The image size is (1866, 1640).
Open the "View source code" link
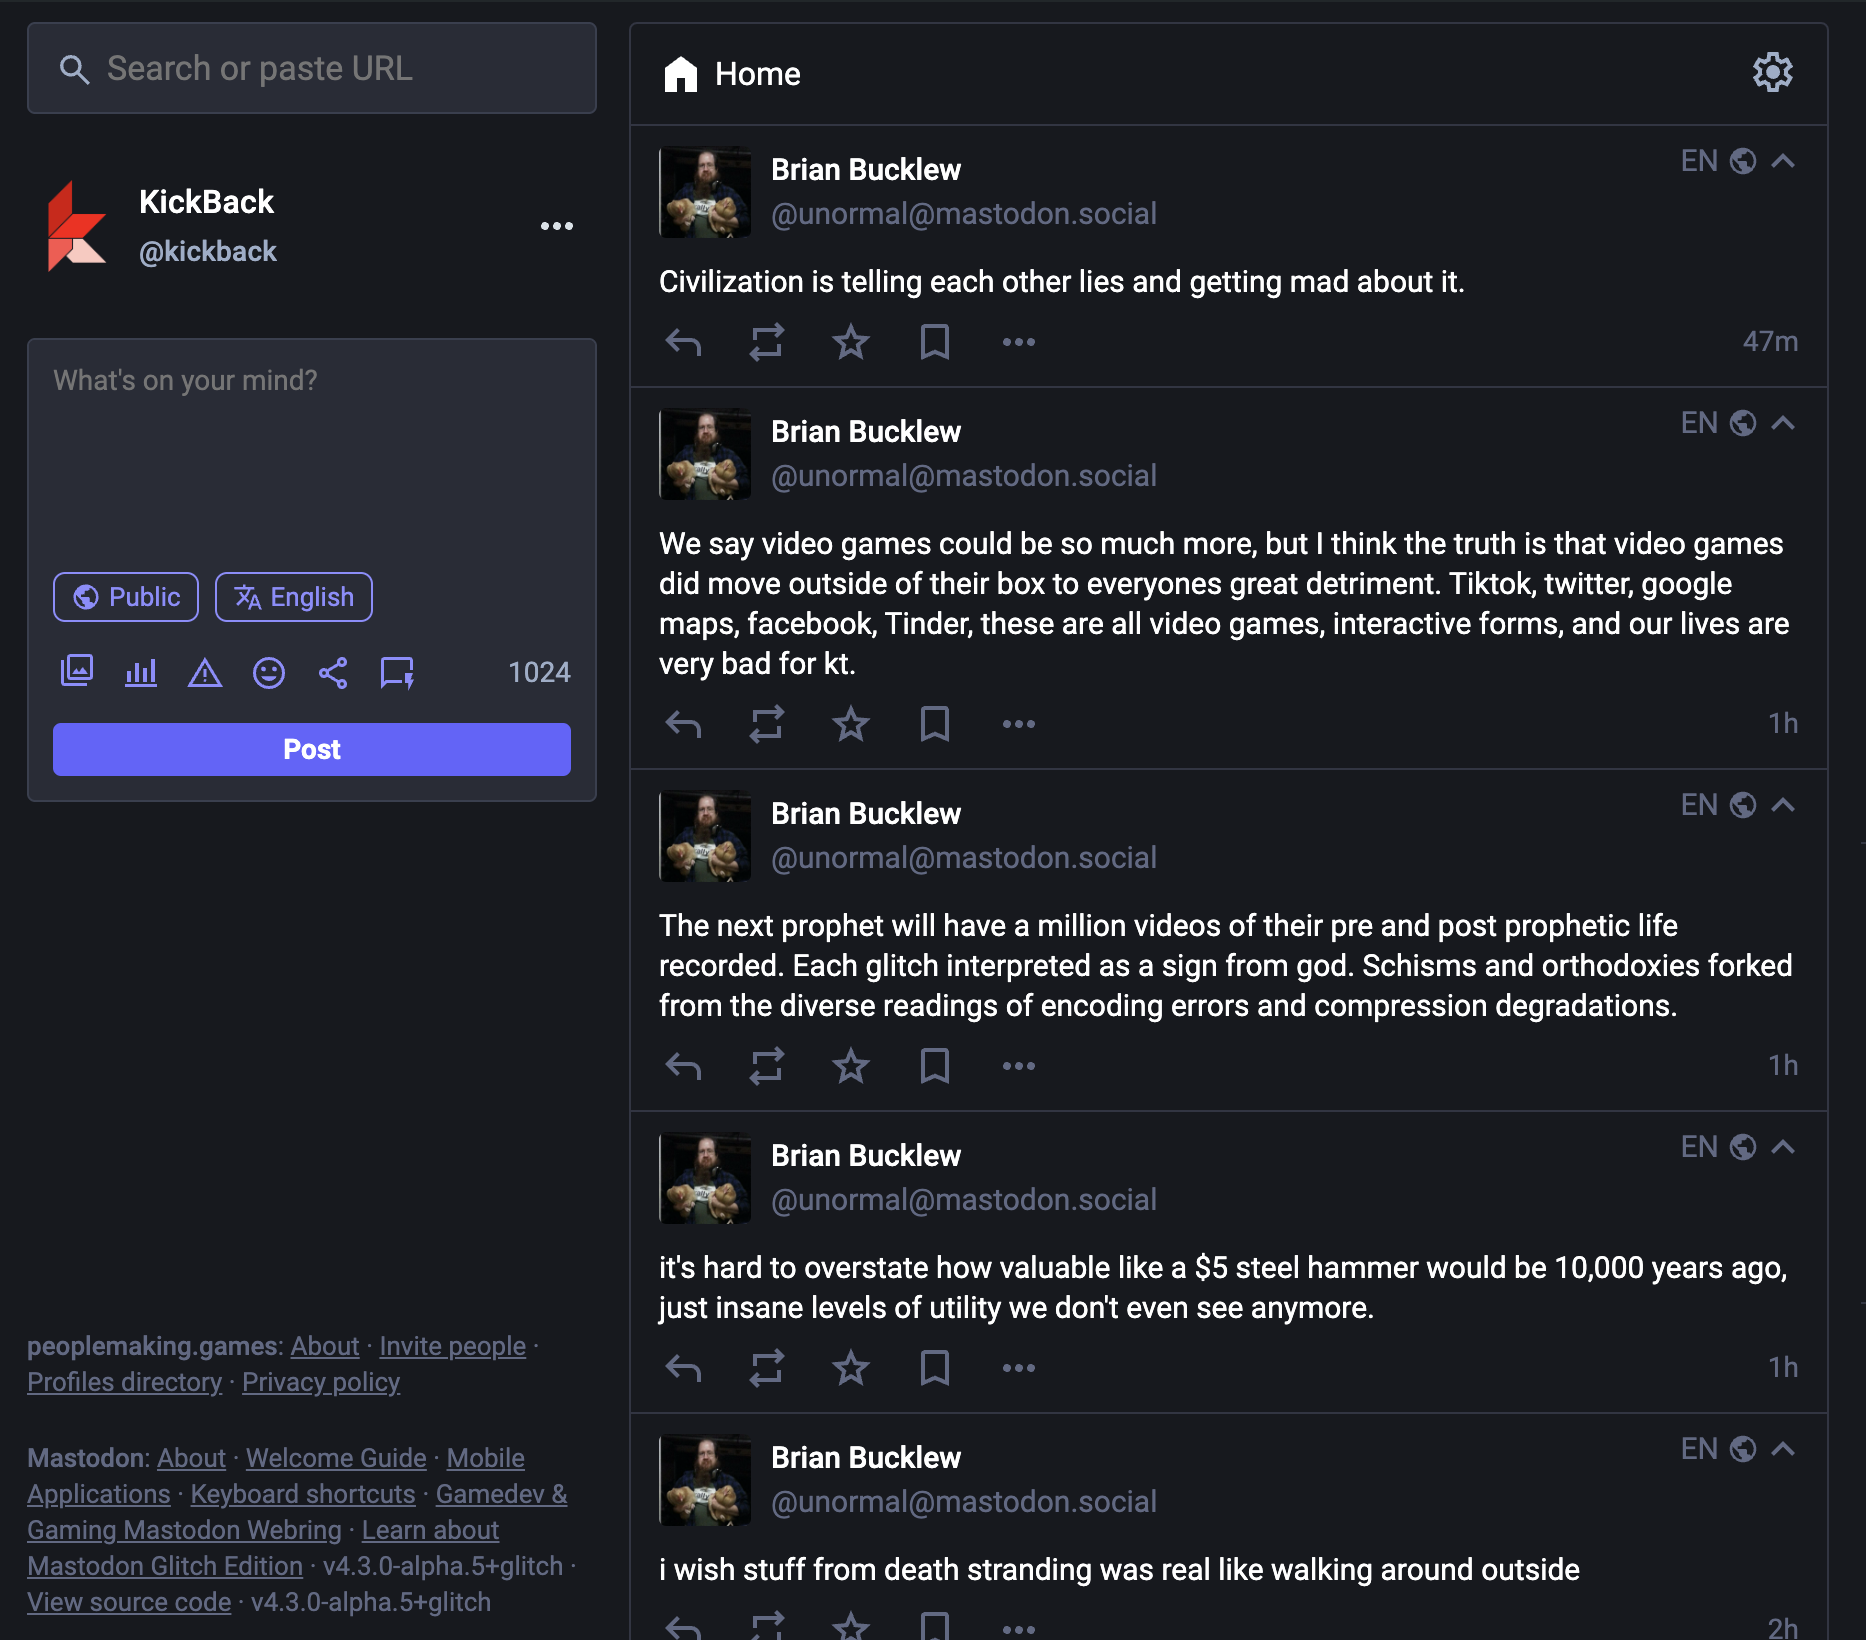click(128, 1601)
